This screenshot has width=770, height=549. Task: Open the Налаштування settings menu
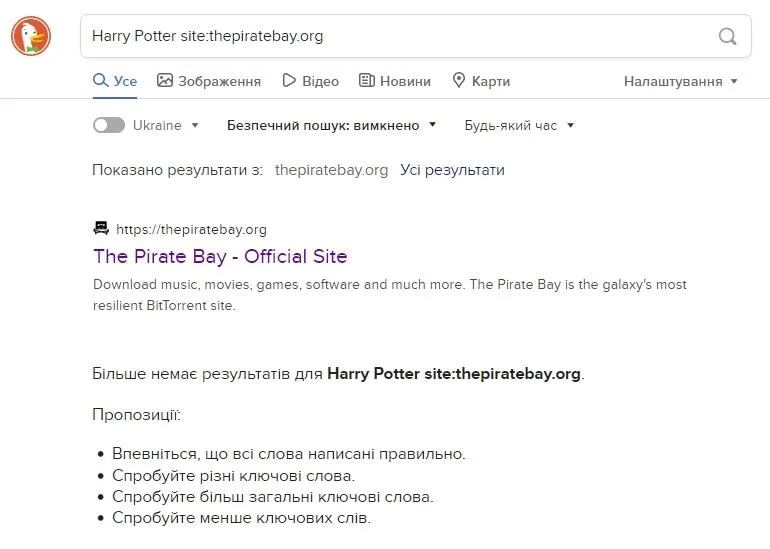(x=680, y=81)
